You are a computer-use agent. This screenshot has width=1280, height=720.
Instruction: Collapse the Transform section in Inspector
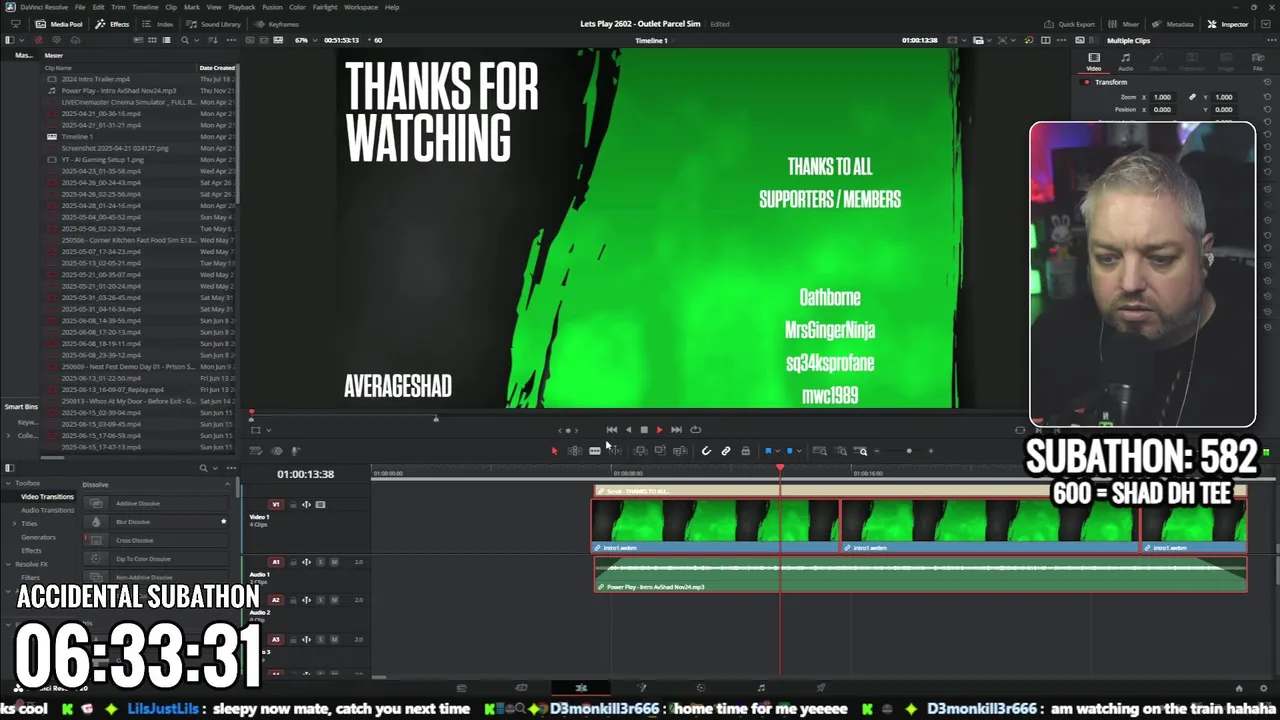[x=1111, y=82]
